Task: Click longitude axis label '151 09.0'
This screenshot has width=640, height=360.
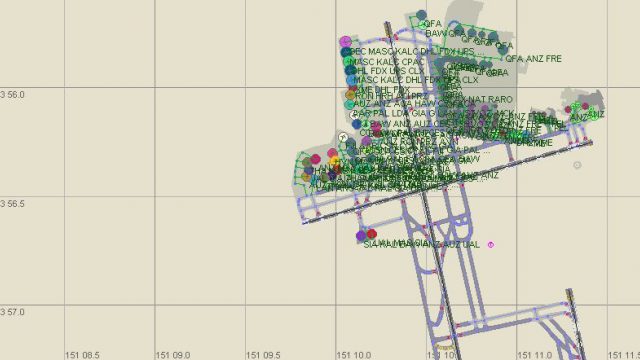Action: tap(173, 356)
